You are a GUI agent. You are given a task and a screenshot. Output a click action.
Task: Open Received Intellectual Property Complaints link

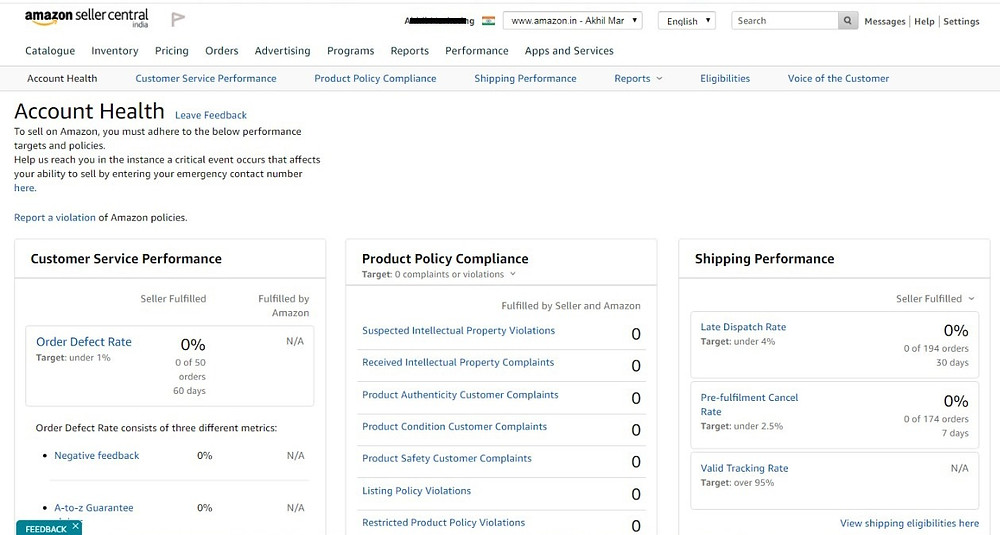pos(458,362)
